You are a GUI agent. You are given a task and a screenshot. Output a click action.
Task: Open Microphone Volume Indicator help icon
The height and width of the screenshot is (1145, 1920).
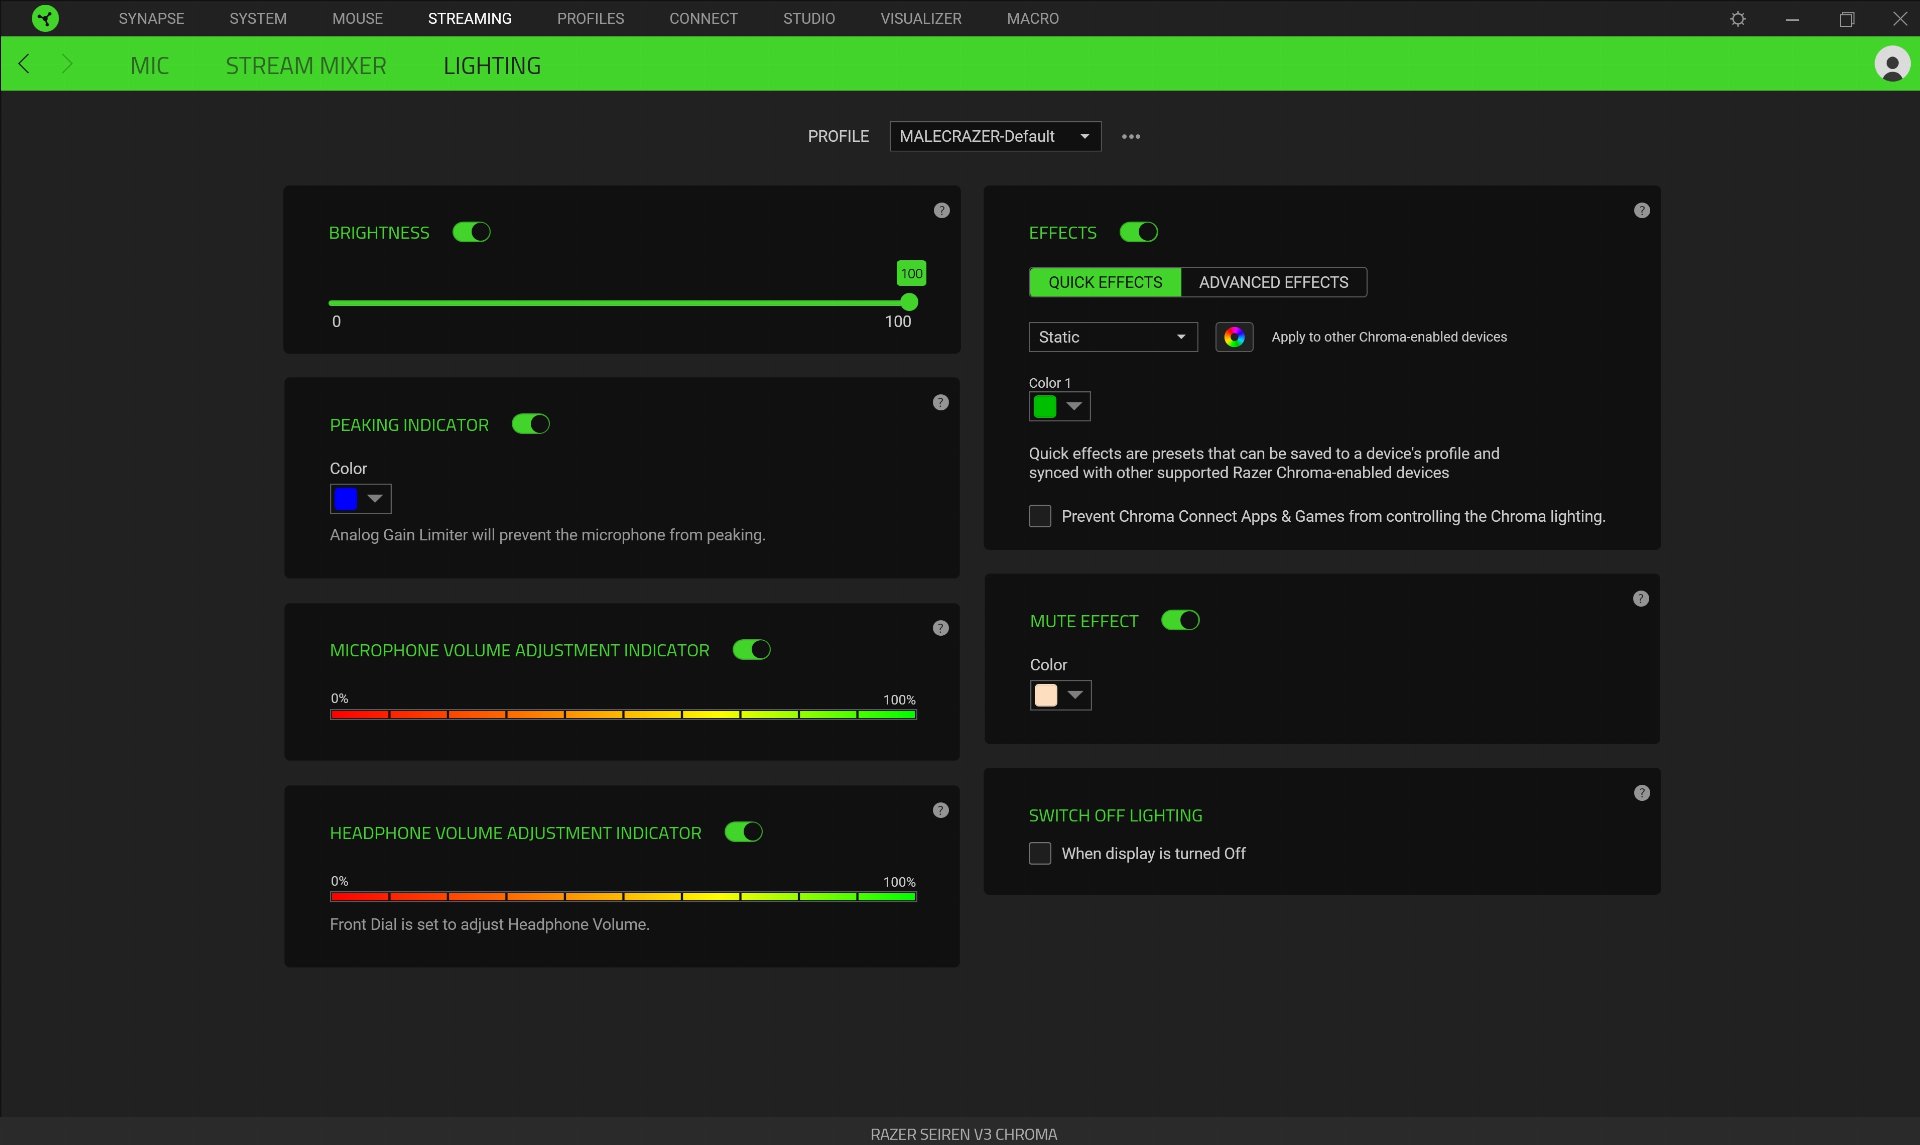tap(940, 628)
